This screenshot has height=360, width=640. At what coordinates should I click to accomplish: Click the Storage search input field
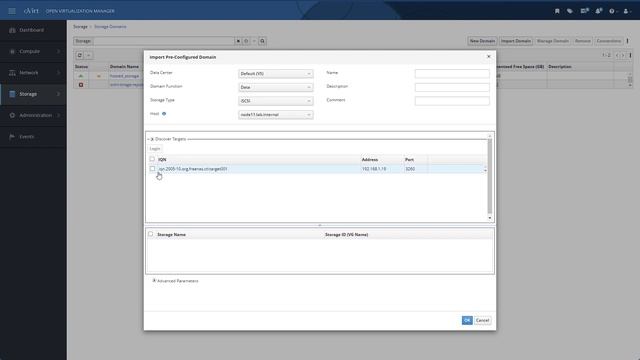coord(164,41)
